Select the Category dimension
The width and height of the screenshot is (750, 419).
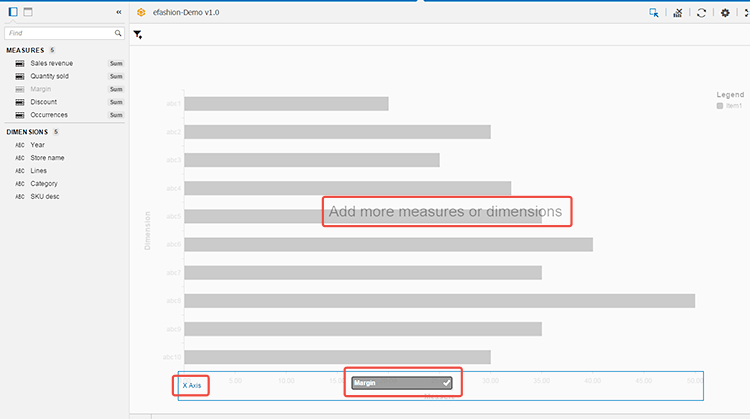point(44,184)
